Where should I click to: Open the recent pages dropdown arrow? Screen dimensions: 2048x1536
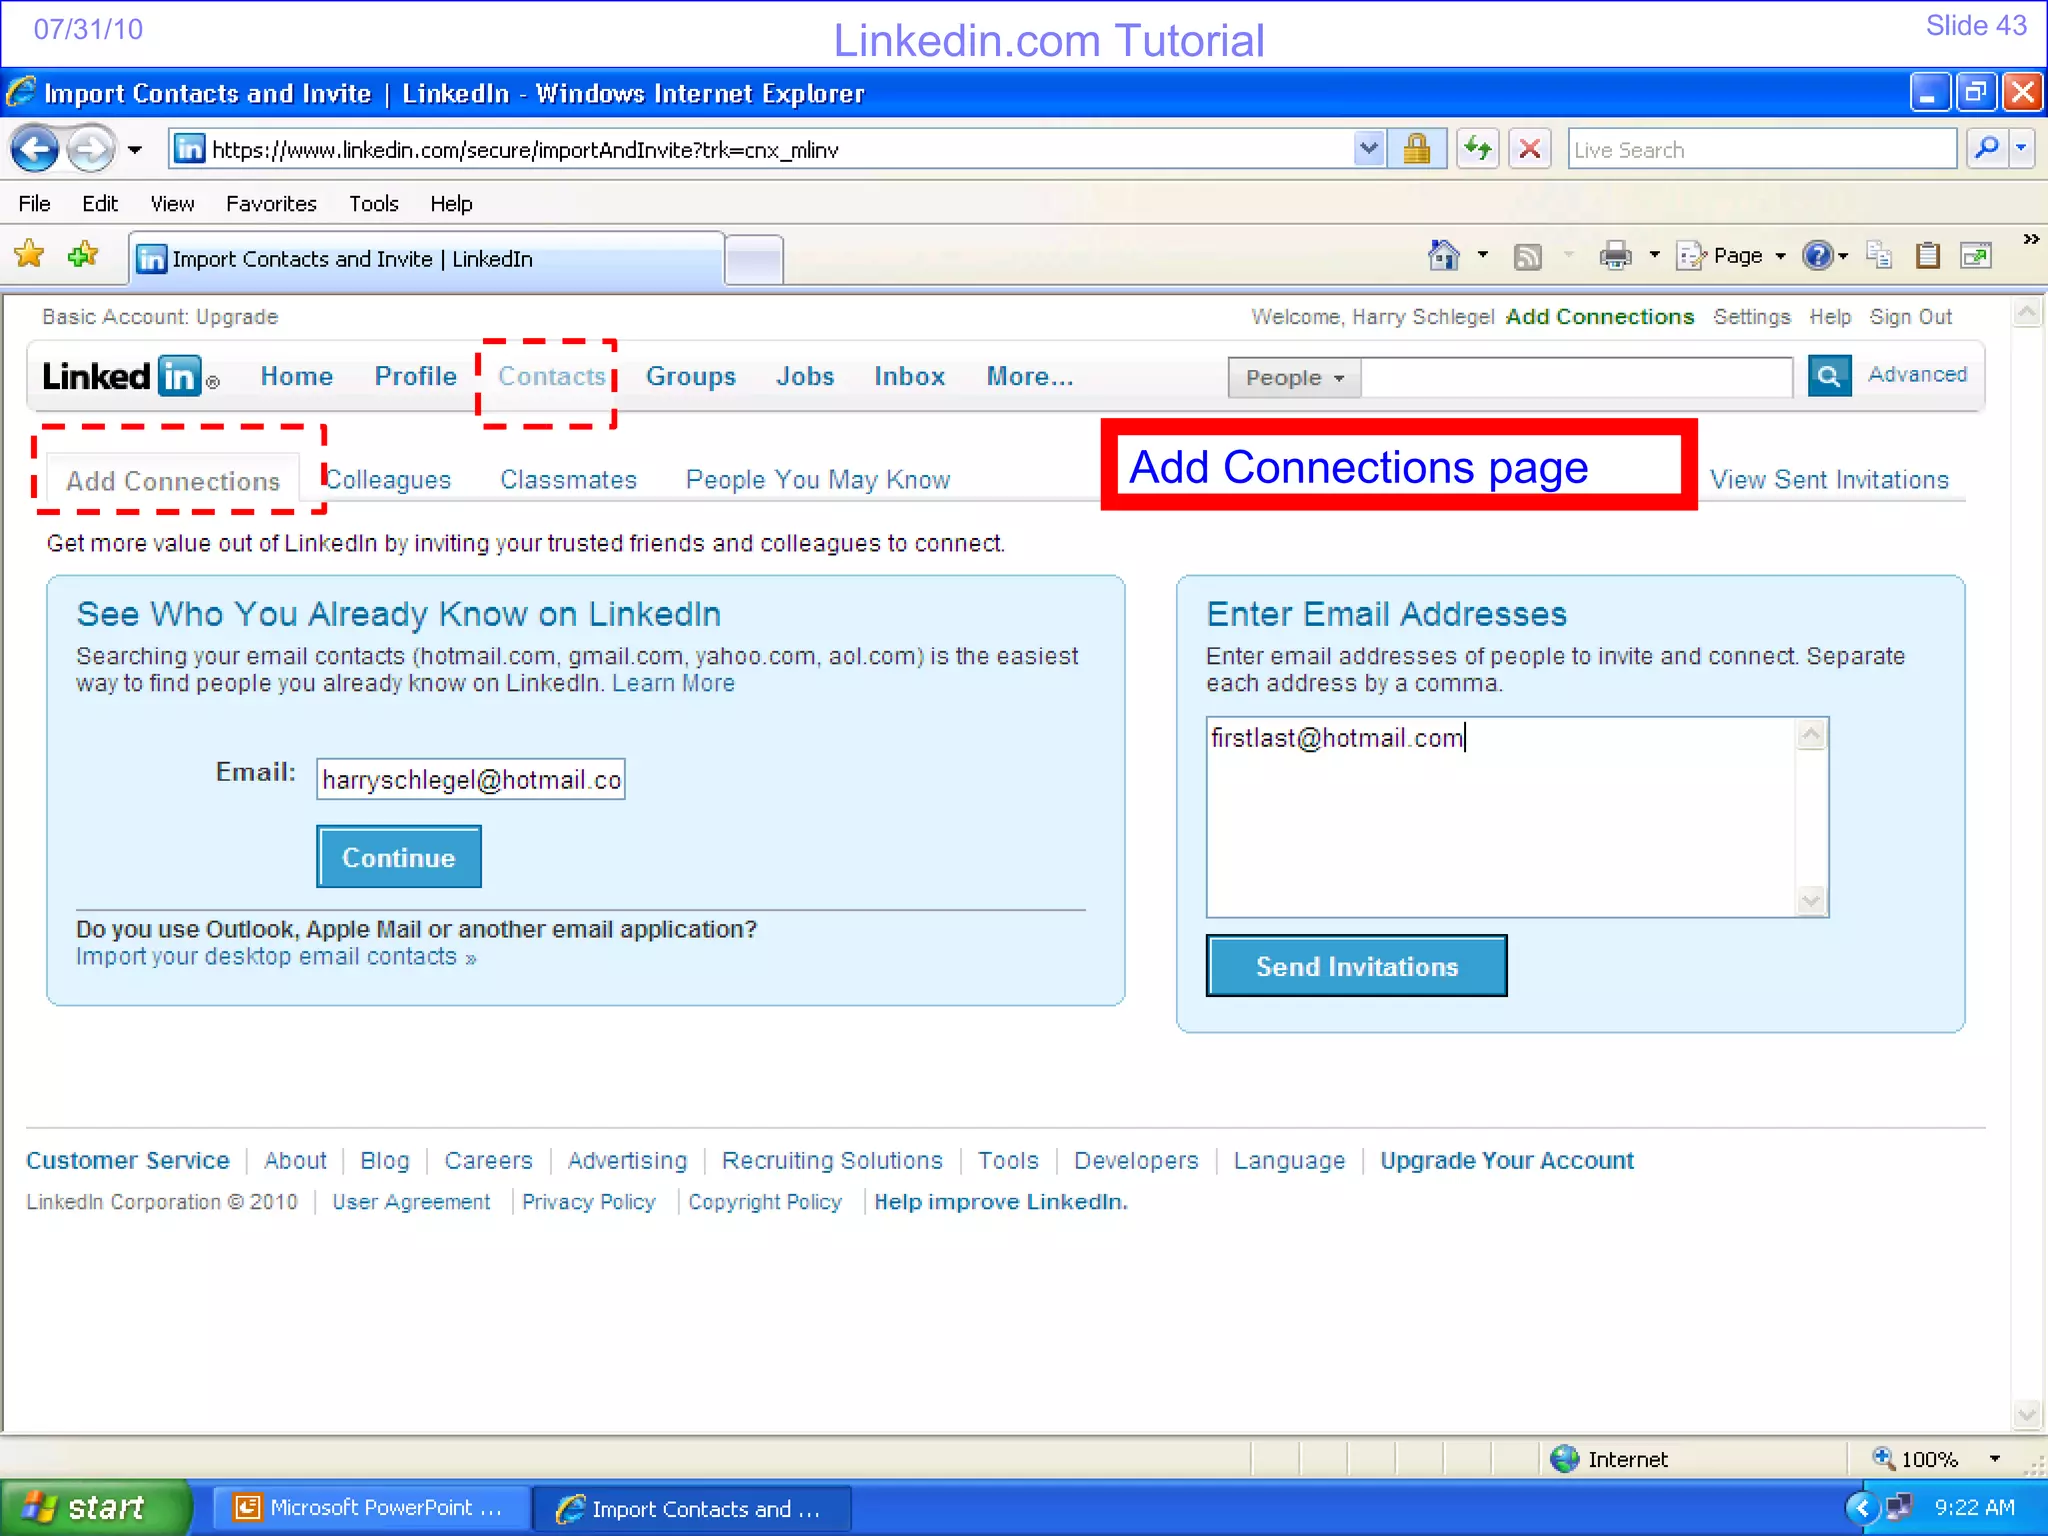pos(135,150)
